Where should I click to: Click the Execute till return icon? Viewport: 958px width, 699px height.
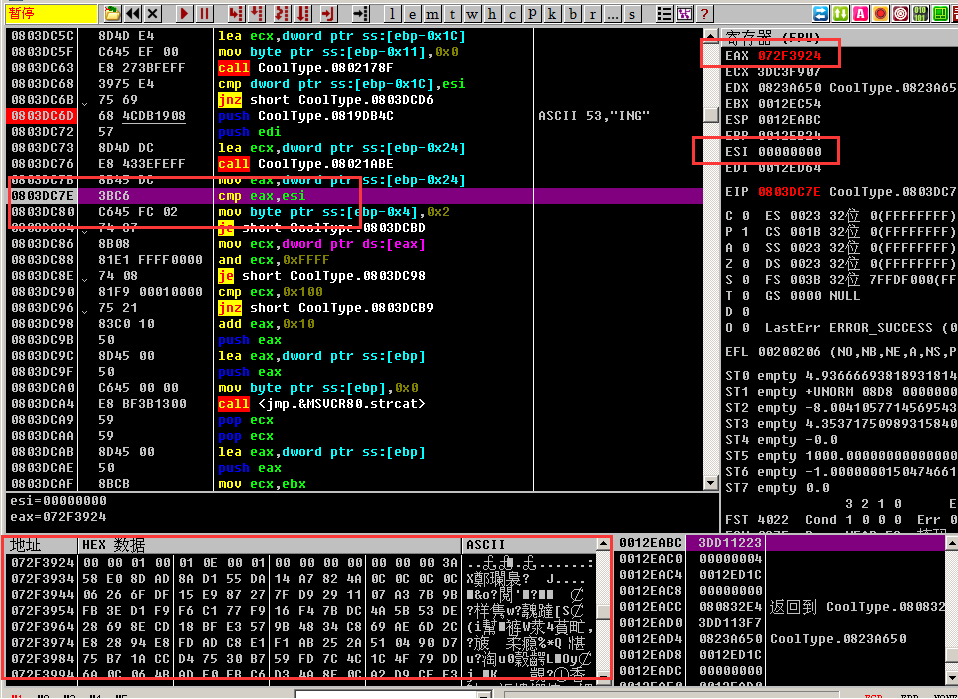click(329, 14)
